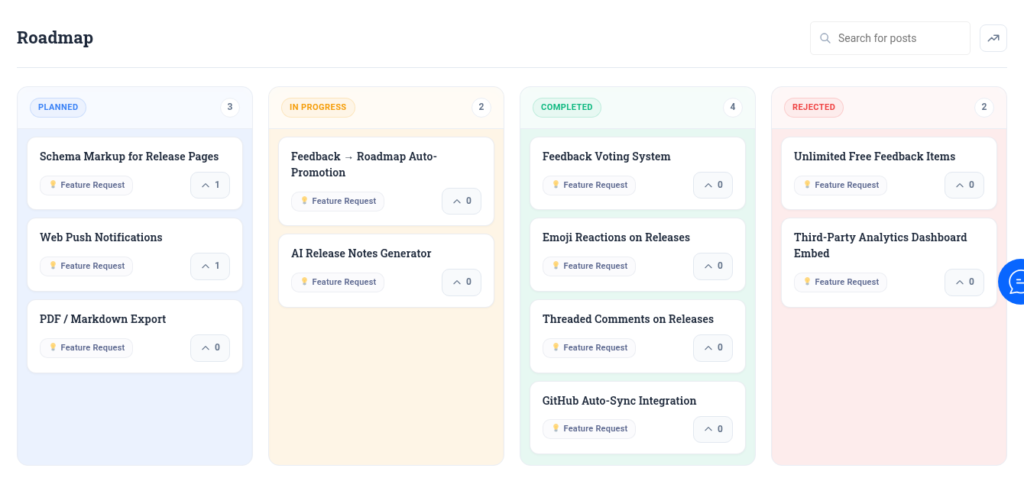Upvote Unlimited Free Feedback Items
Viewport: 1024px width, 481px height.
point(965,185)
